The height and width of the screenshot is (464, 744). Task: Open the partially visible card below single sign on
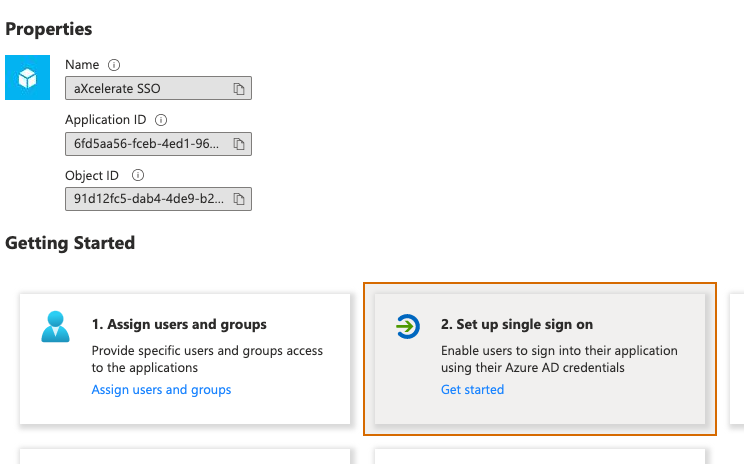tap(540, 457)
